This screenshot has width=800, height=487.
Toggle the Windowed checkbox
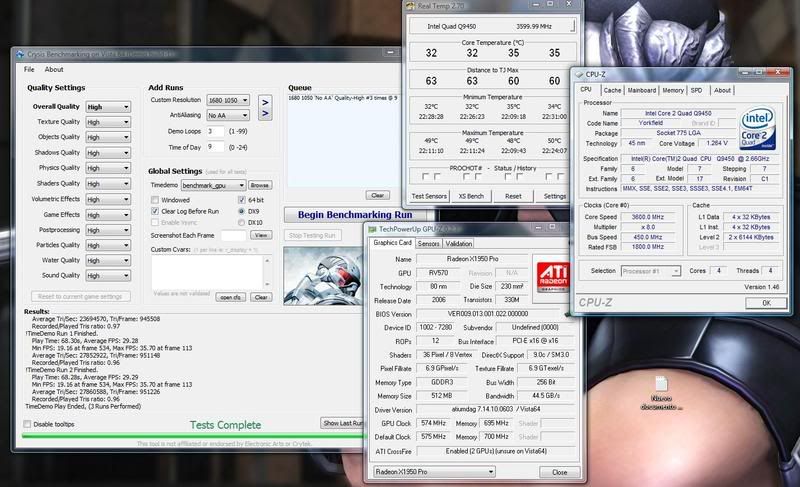tap(155, 200)
